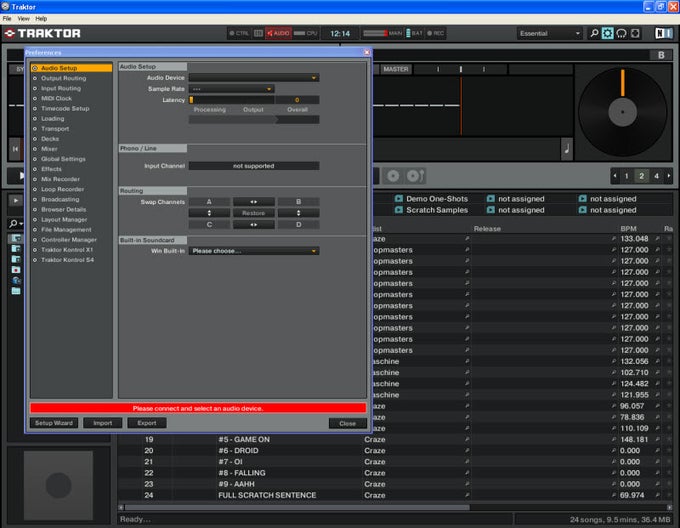Toggle the headphones cruise icon in header
Image resolution: width=680 pixels, height=528 pixels.
pyautogui.click(x=621, y=33)
